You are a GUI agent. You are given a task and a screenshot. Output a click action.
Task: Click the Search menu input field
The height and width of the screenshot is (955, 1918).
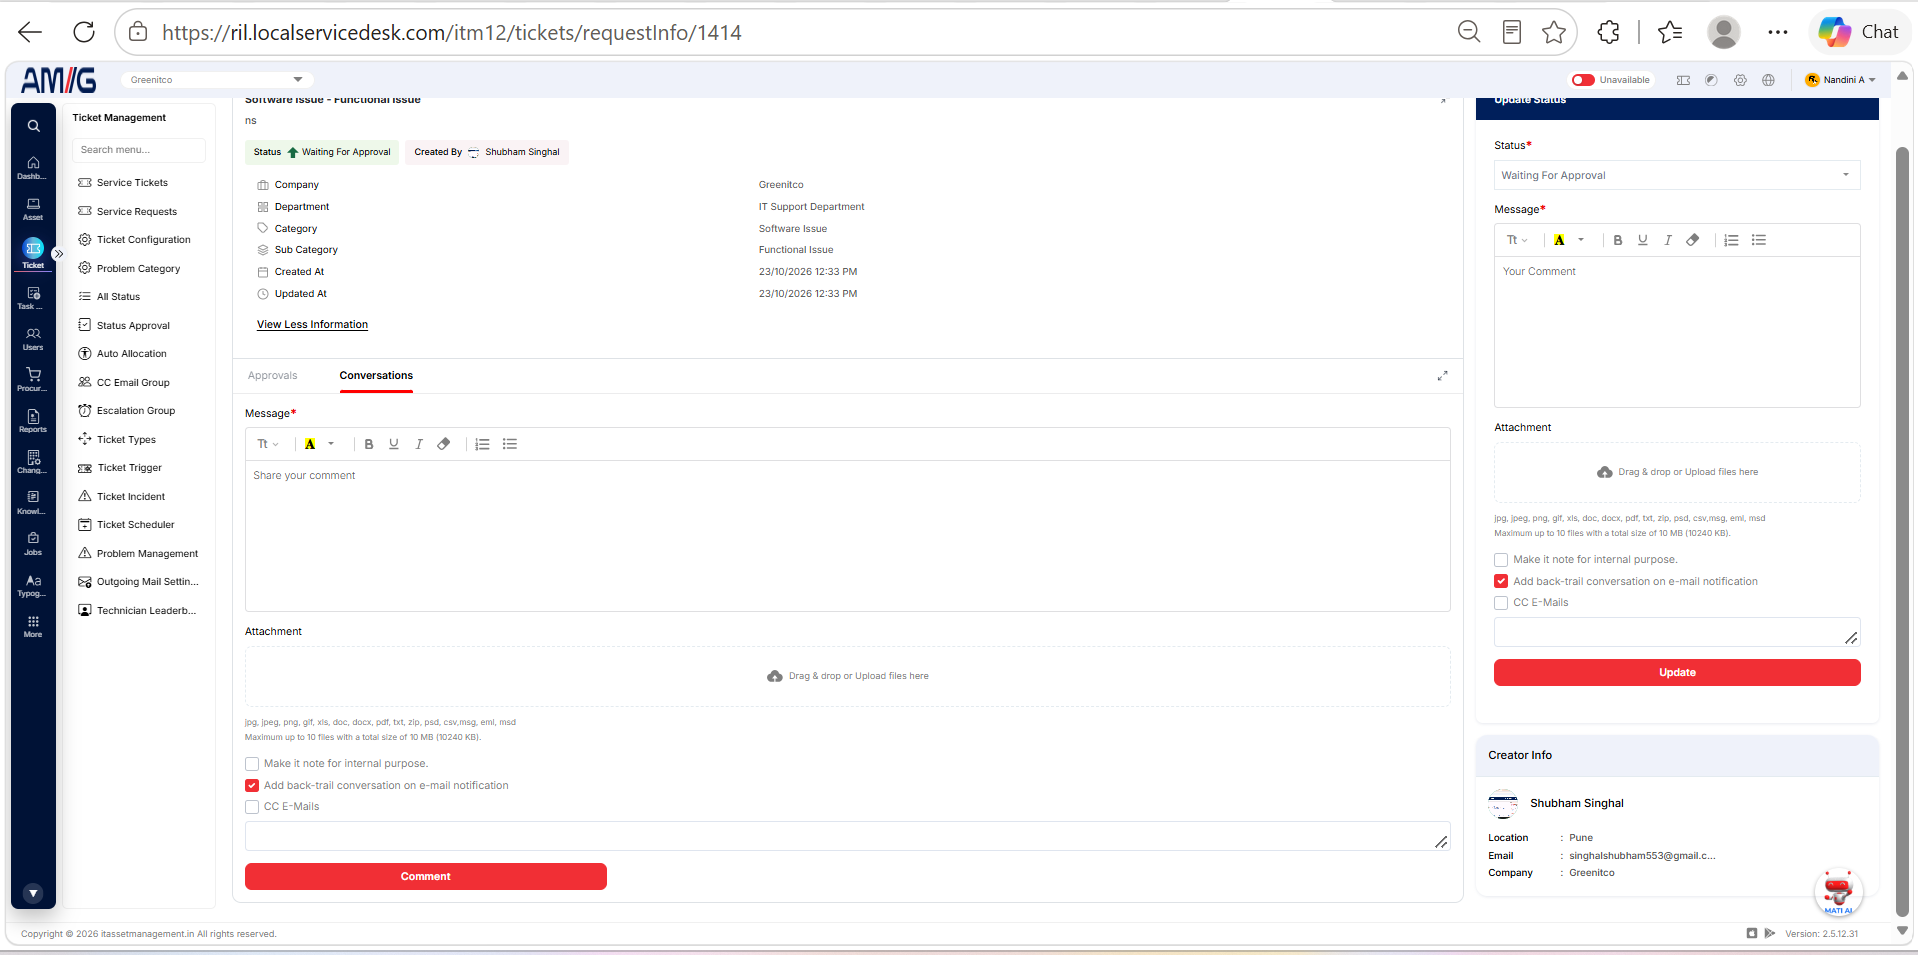(x=139, y=150)
